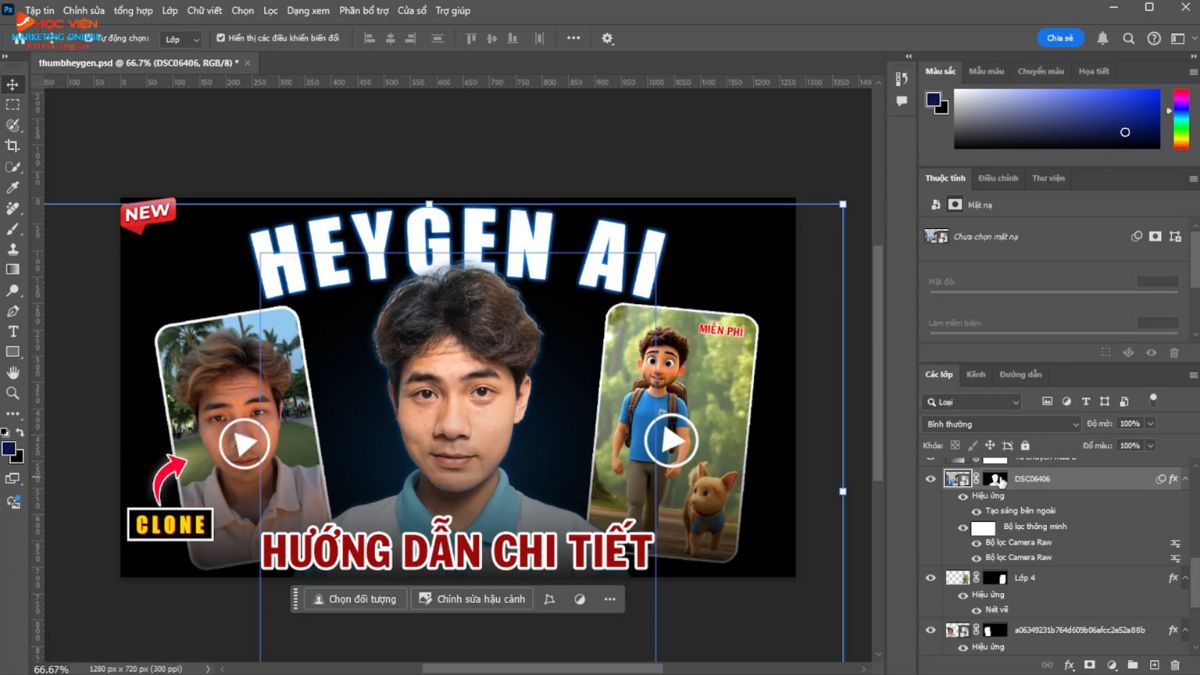Select the Eyedropper tool
1200x675 pixels.
(x=13, y=187)
